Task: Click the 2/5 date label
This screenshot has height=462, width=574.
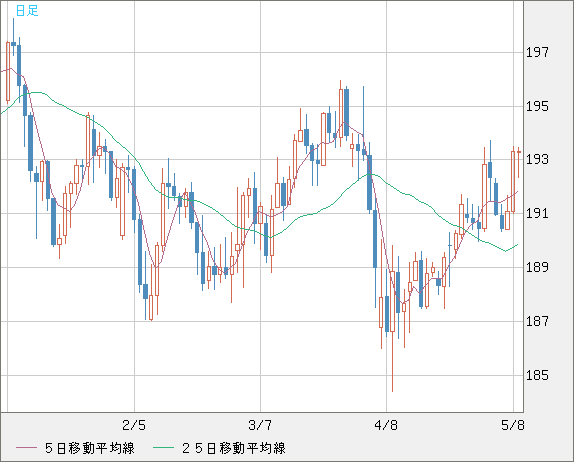Action: [134, 425]
